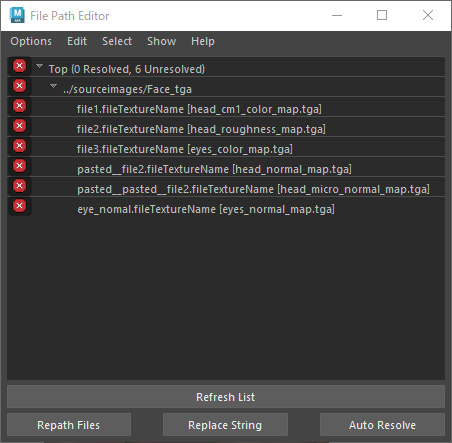Click the red X icon for head_normal_map.tga
452x443 pixels.
click(x=19, y=166)
